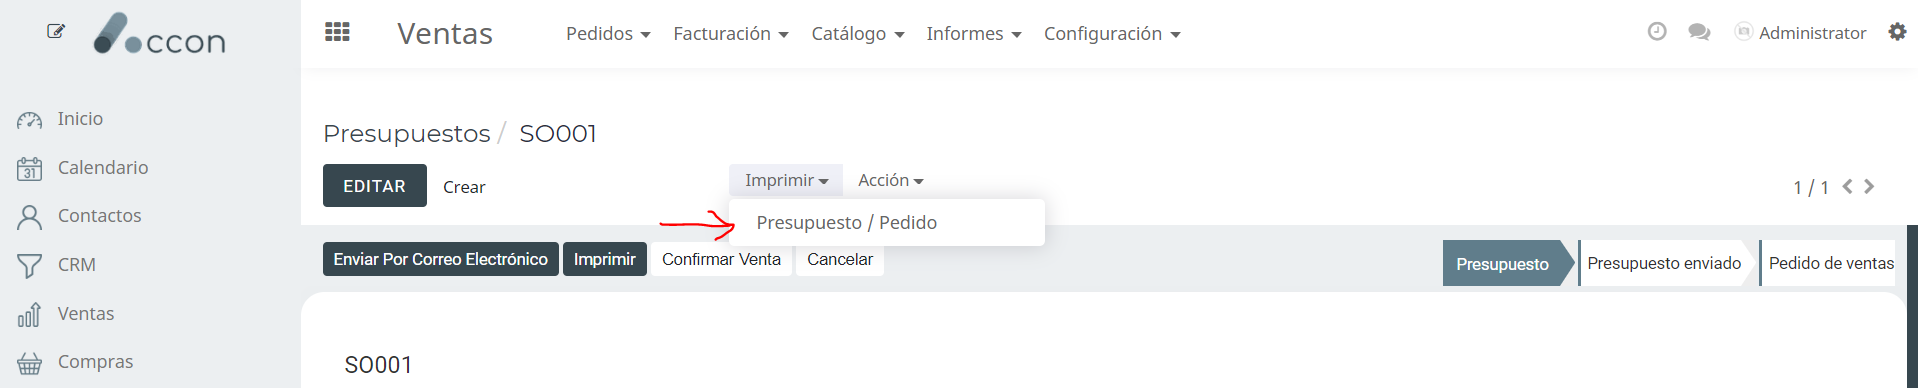Open the Informes menu
This screenshot has height=388, width=1918.
click(974, 34)
